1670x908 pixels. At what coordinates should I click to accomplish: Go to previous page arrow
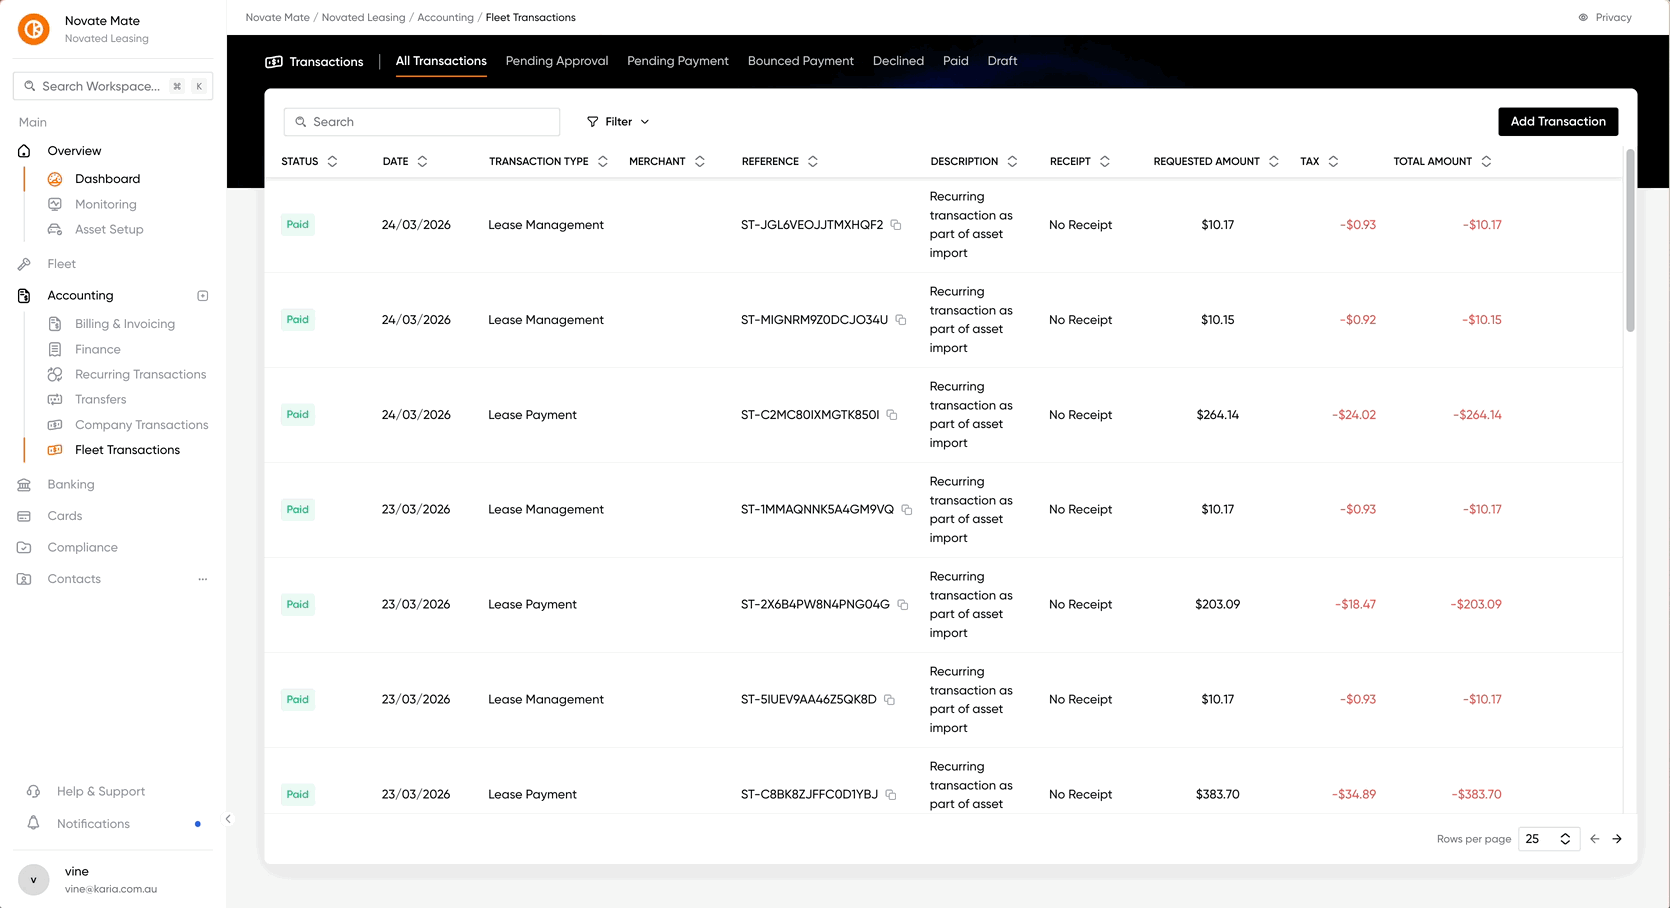tap(1594, 839)
